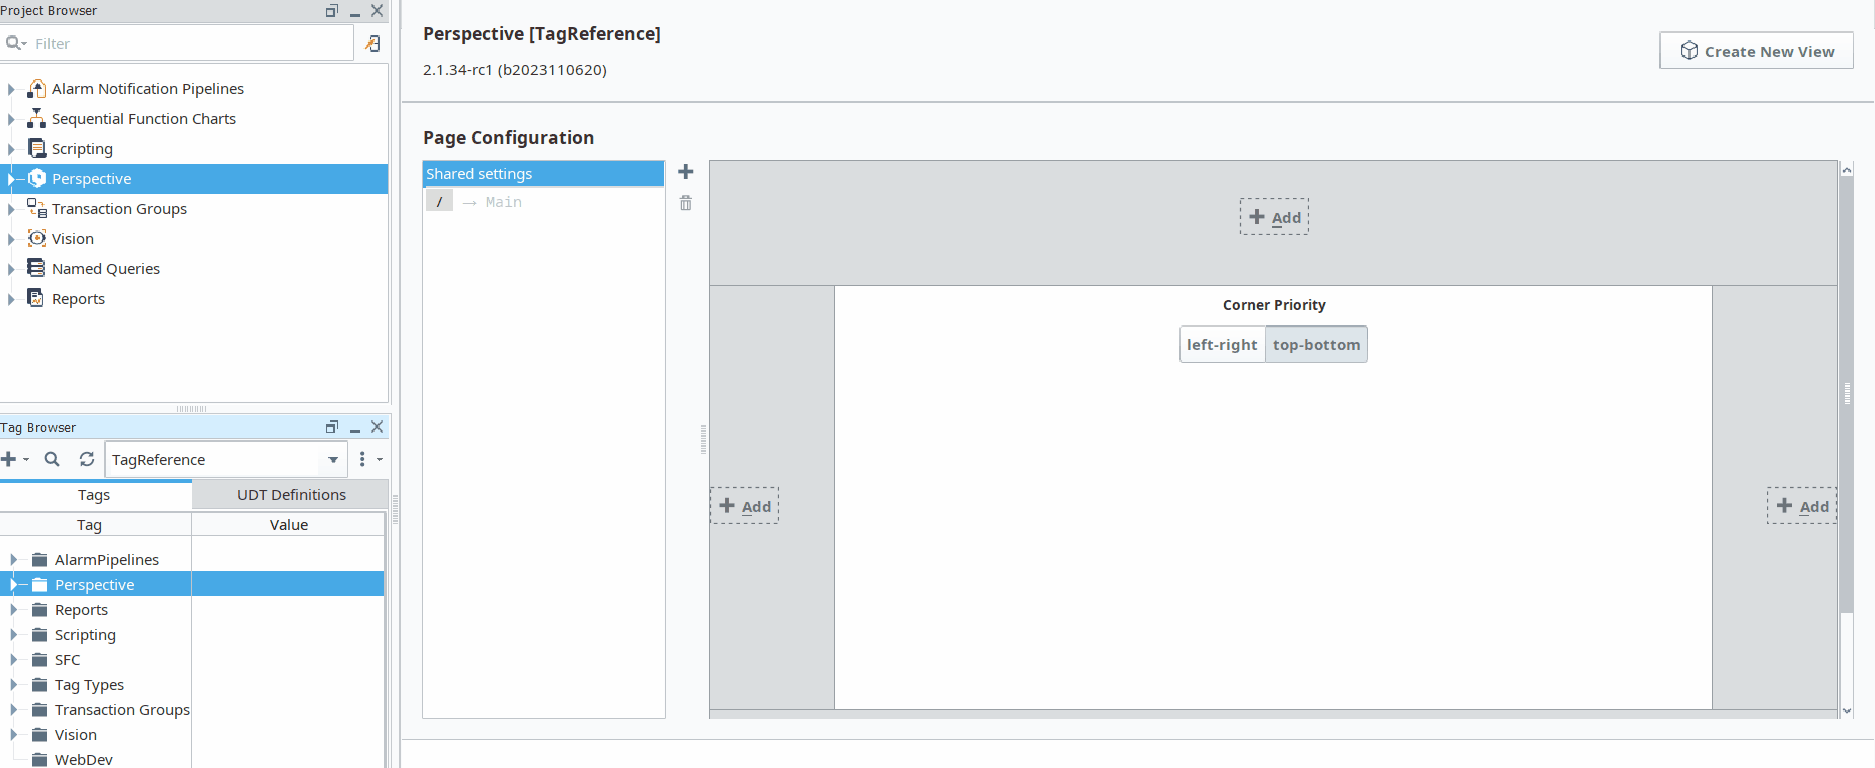Click the Tag Types folder icon

[40, 685]
